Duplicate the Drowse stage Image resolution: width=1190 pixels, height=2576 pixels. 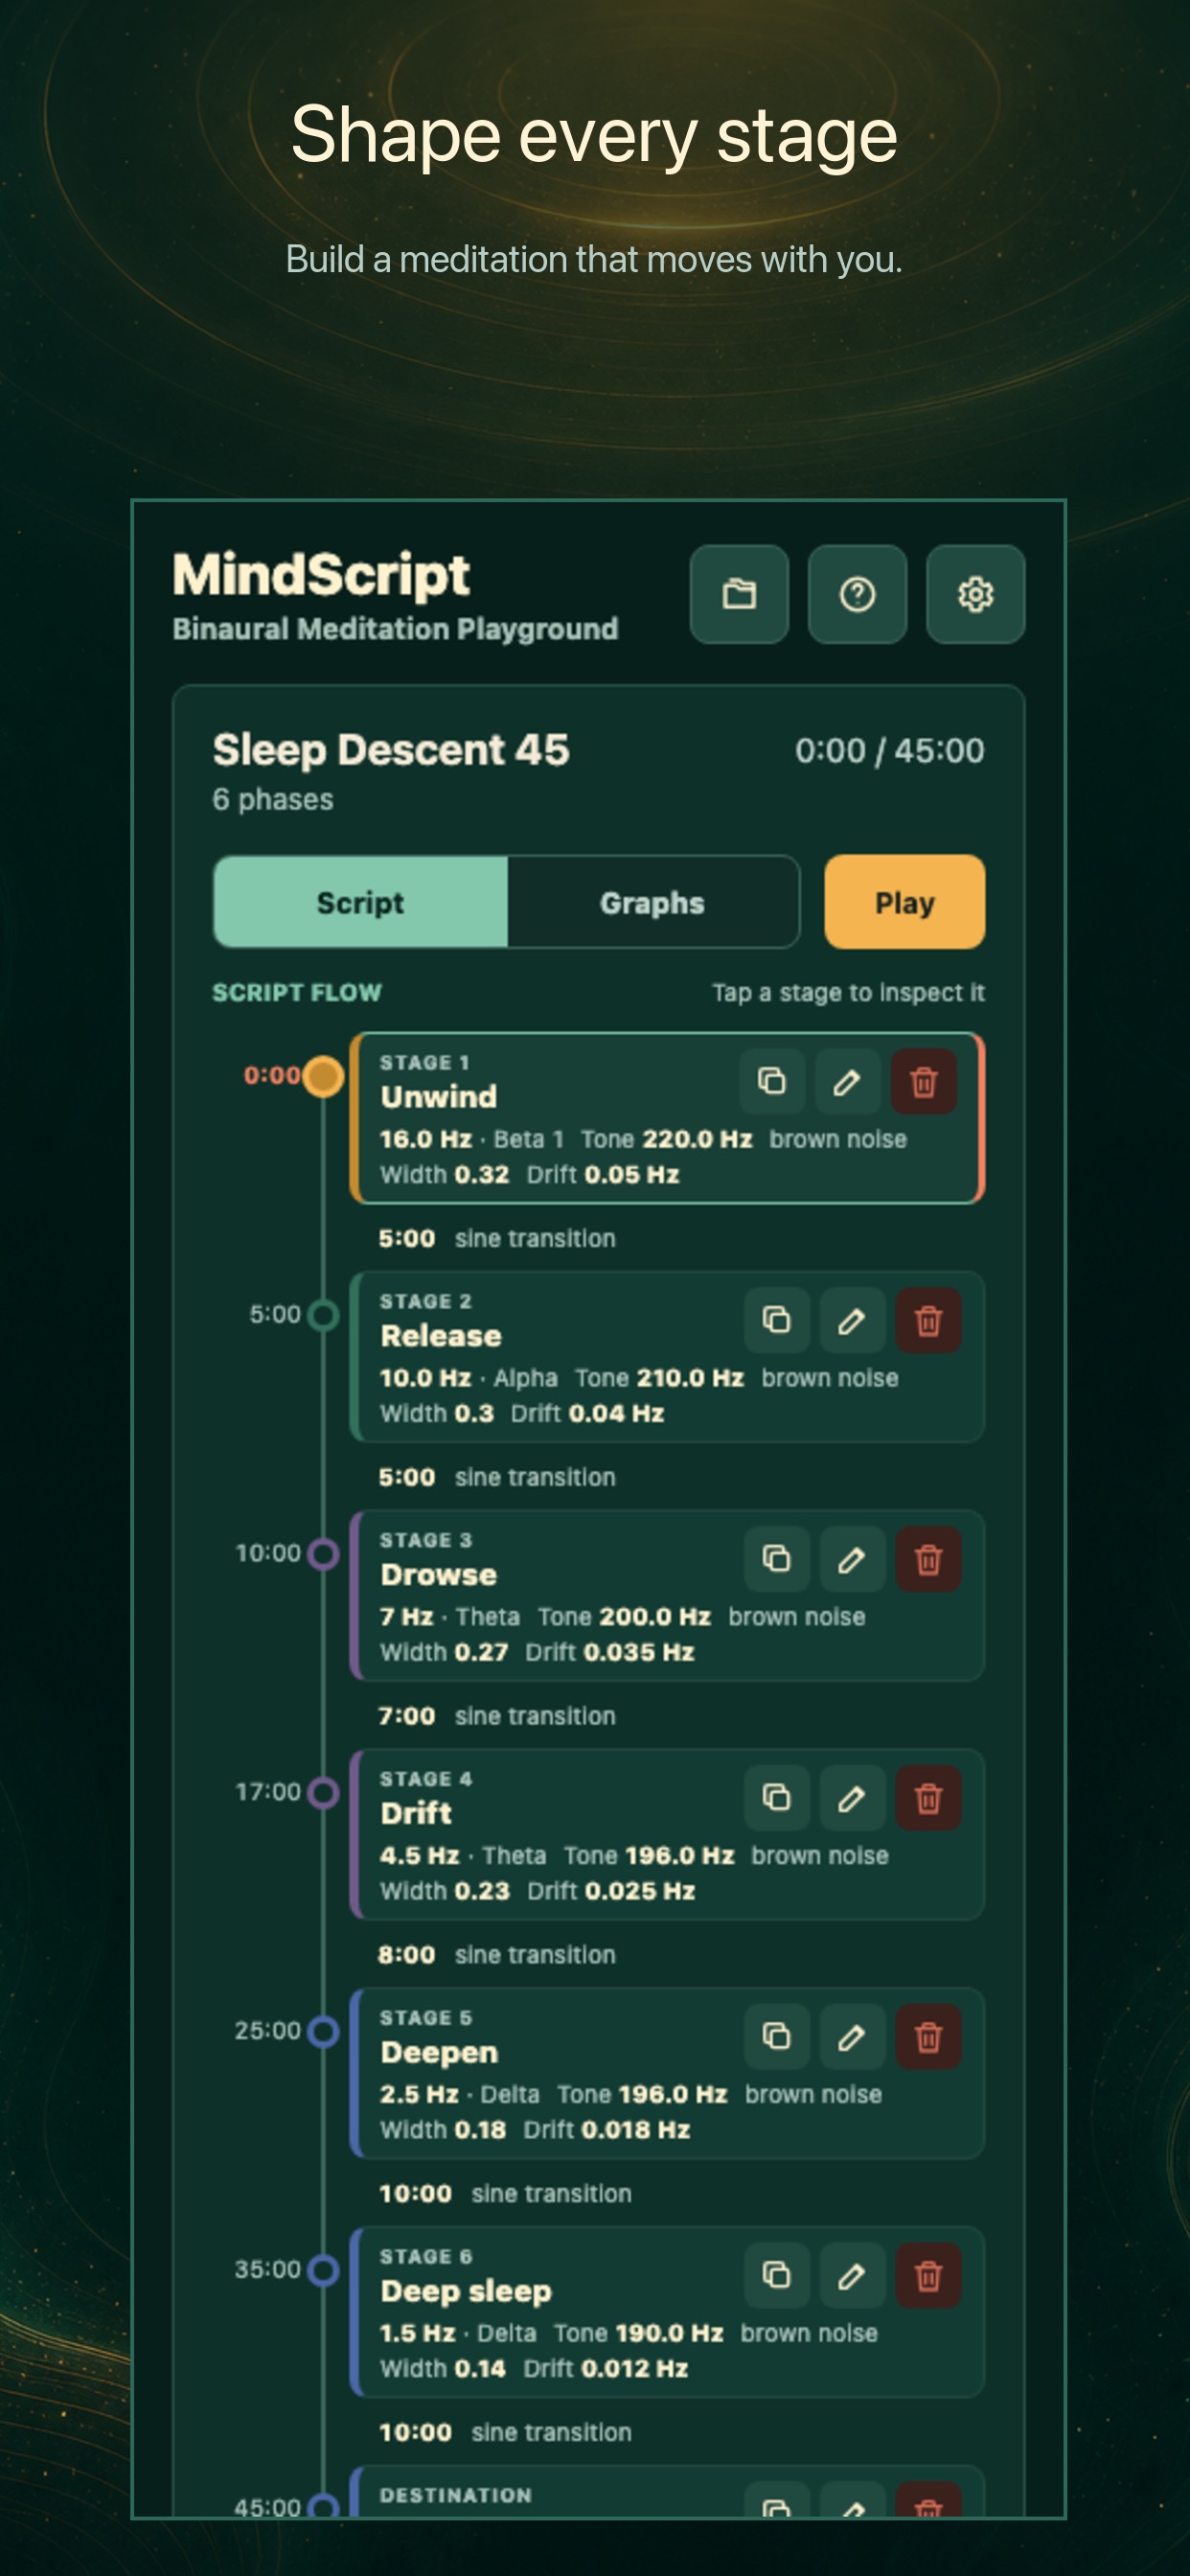[777, 1559]
